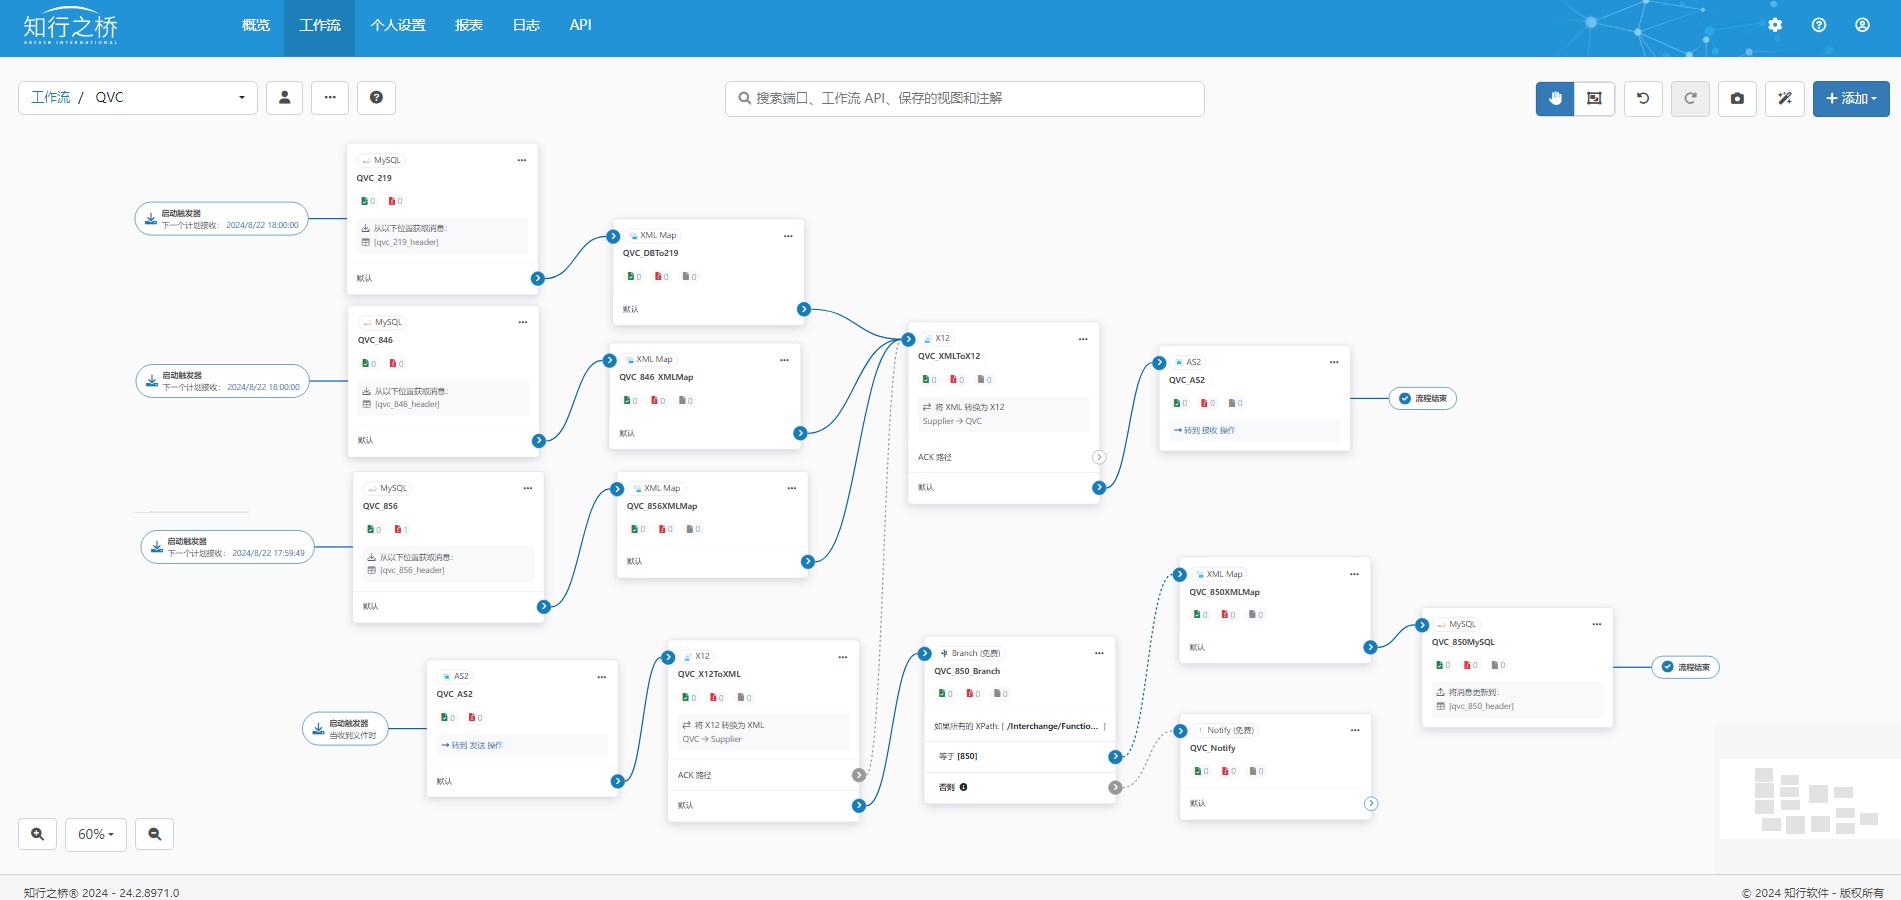
Task: Click the redo arrow in the toolbar
Action: [1690, 98]
